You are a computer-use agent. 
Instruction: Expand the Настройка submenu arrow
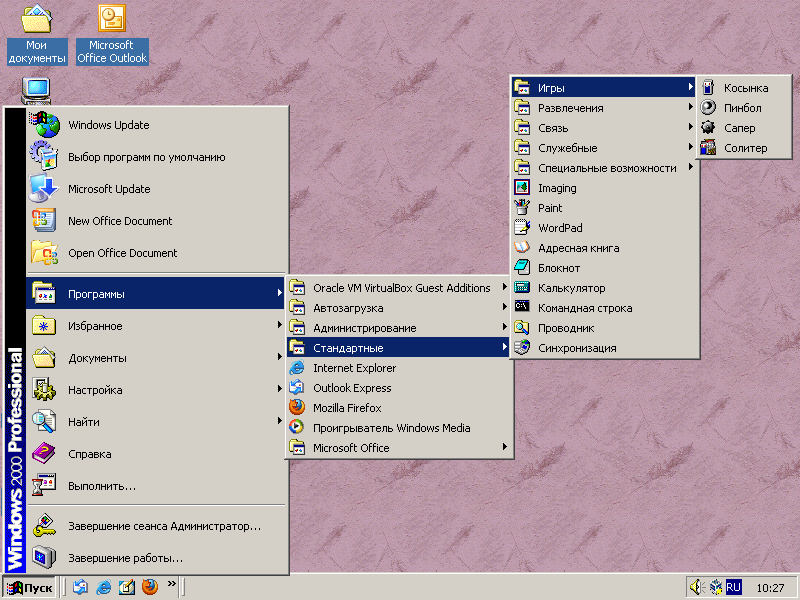[x=280, y=389]
